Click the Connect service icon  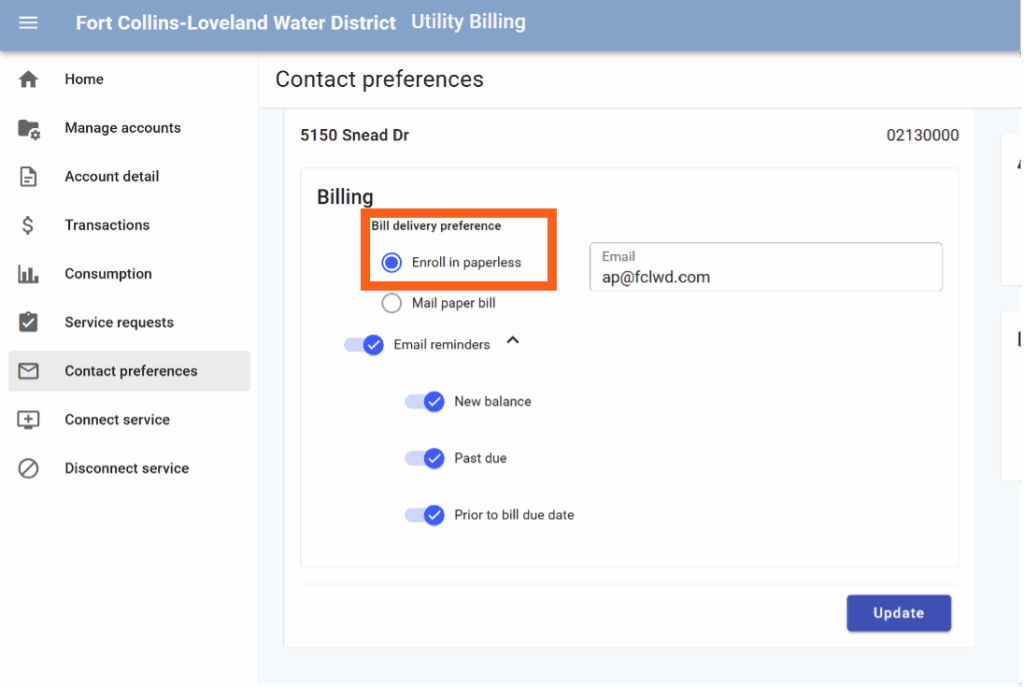28,419
